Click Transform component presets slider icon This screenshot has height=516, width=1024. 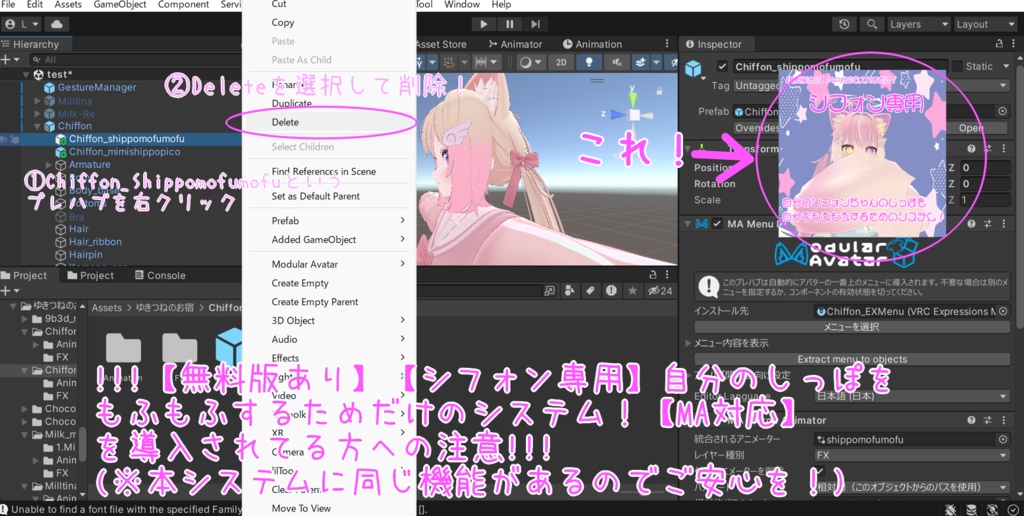pyautogui.click(x=989, y=149)
